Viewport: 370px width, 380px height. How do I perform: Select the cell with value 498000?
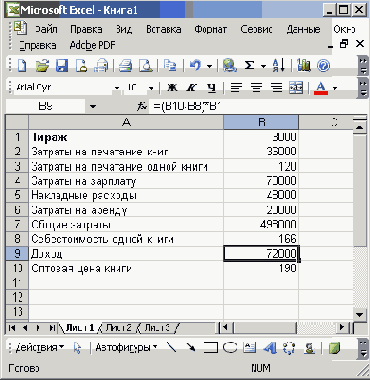pyautogui.click(x=261, y=224)
